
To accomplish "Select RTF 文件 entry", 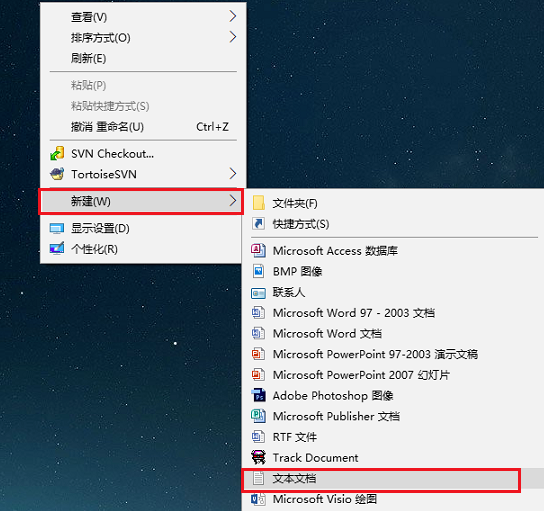I will (x=393, y=437).
